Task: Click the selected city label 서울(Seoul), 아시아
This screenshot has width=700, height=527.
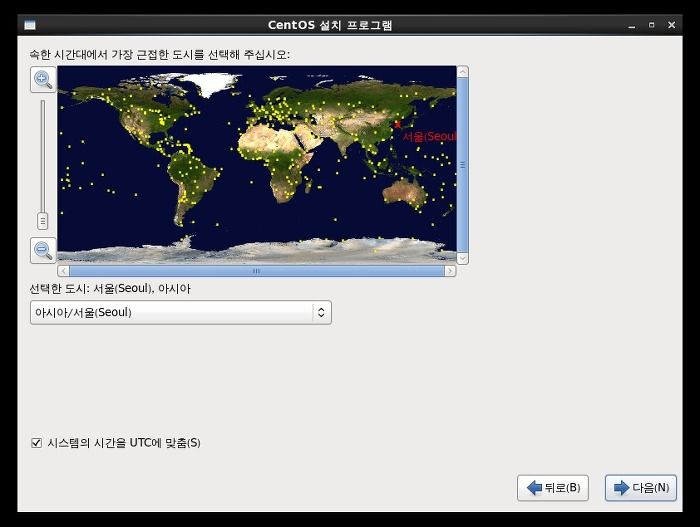Action: click(142, 289)
